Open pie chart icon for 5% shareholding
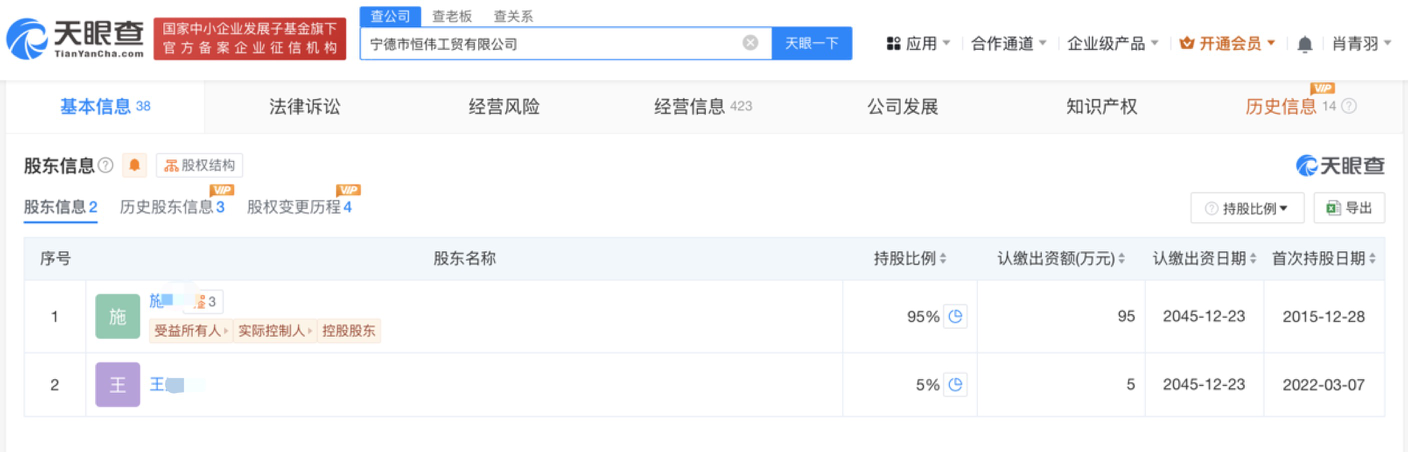 [955, 384]
